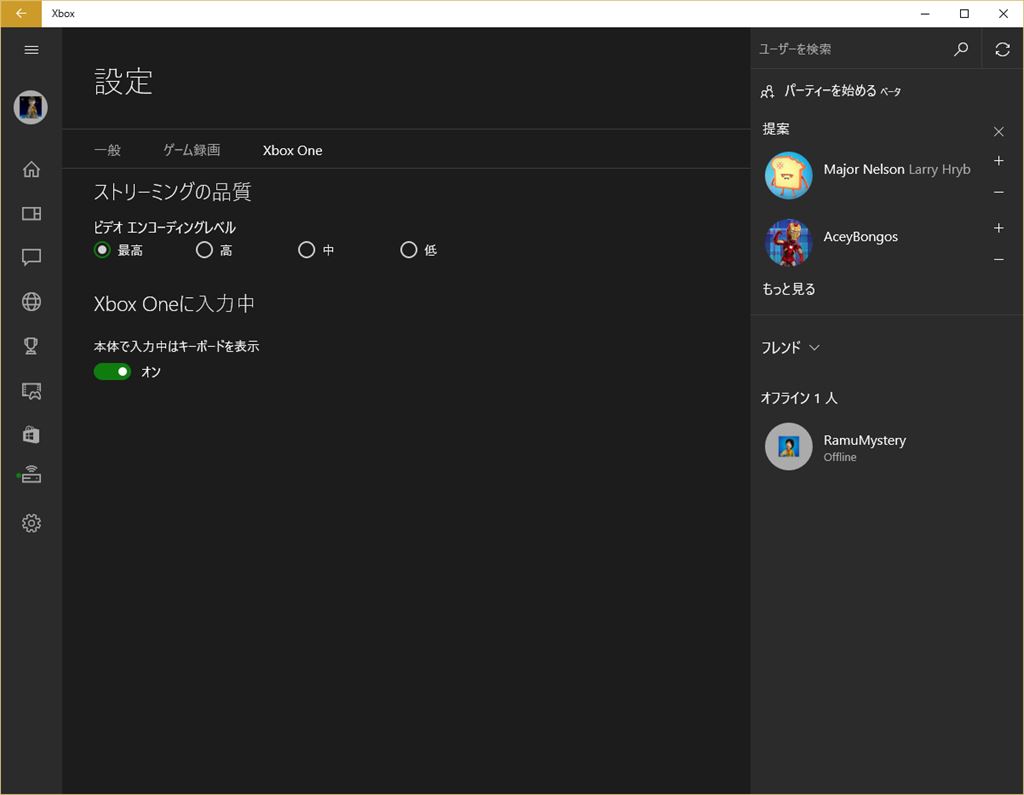
Task: Click the search magnifier icon
Action: click(961, 49)
